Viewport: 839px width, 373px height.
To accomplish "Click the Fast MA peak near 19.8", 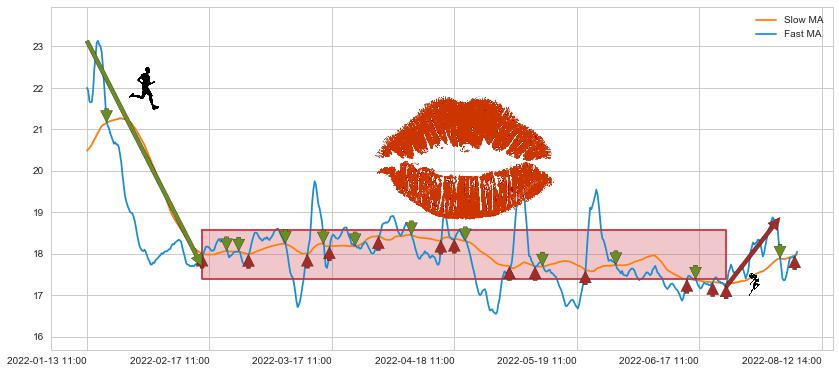I will click(315, 182).
